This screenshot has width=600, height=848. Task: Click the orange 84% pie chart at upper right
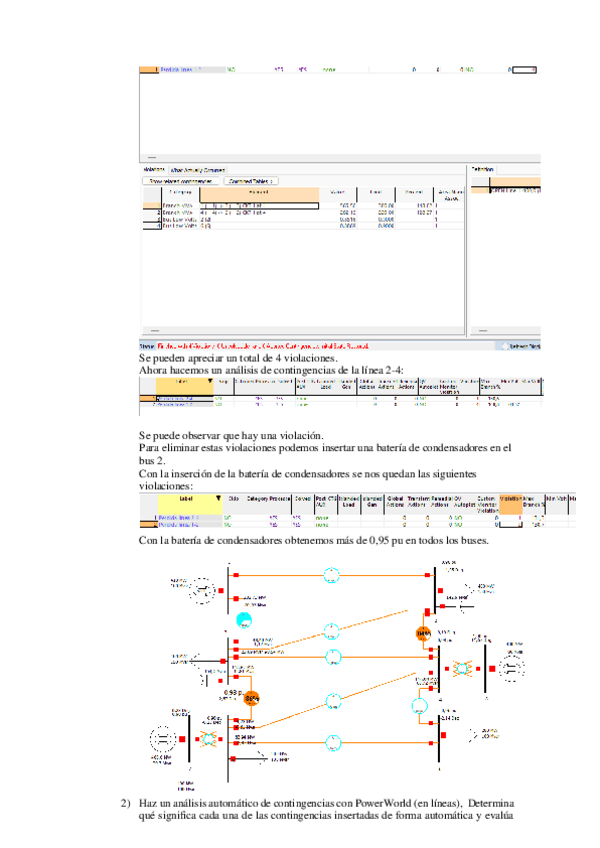coord(423,633)
